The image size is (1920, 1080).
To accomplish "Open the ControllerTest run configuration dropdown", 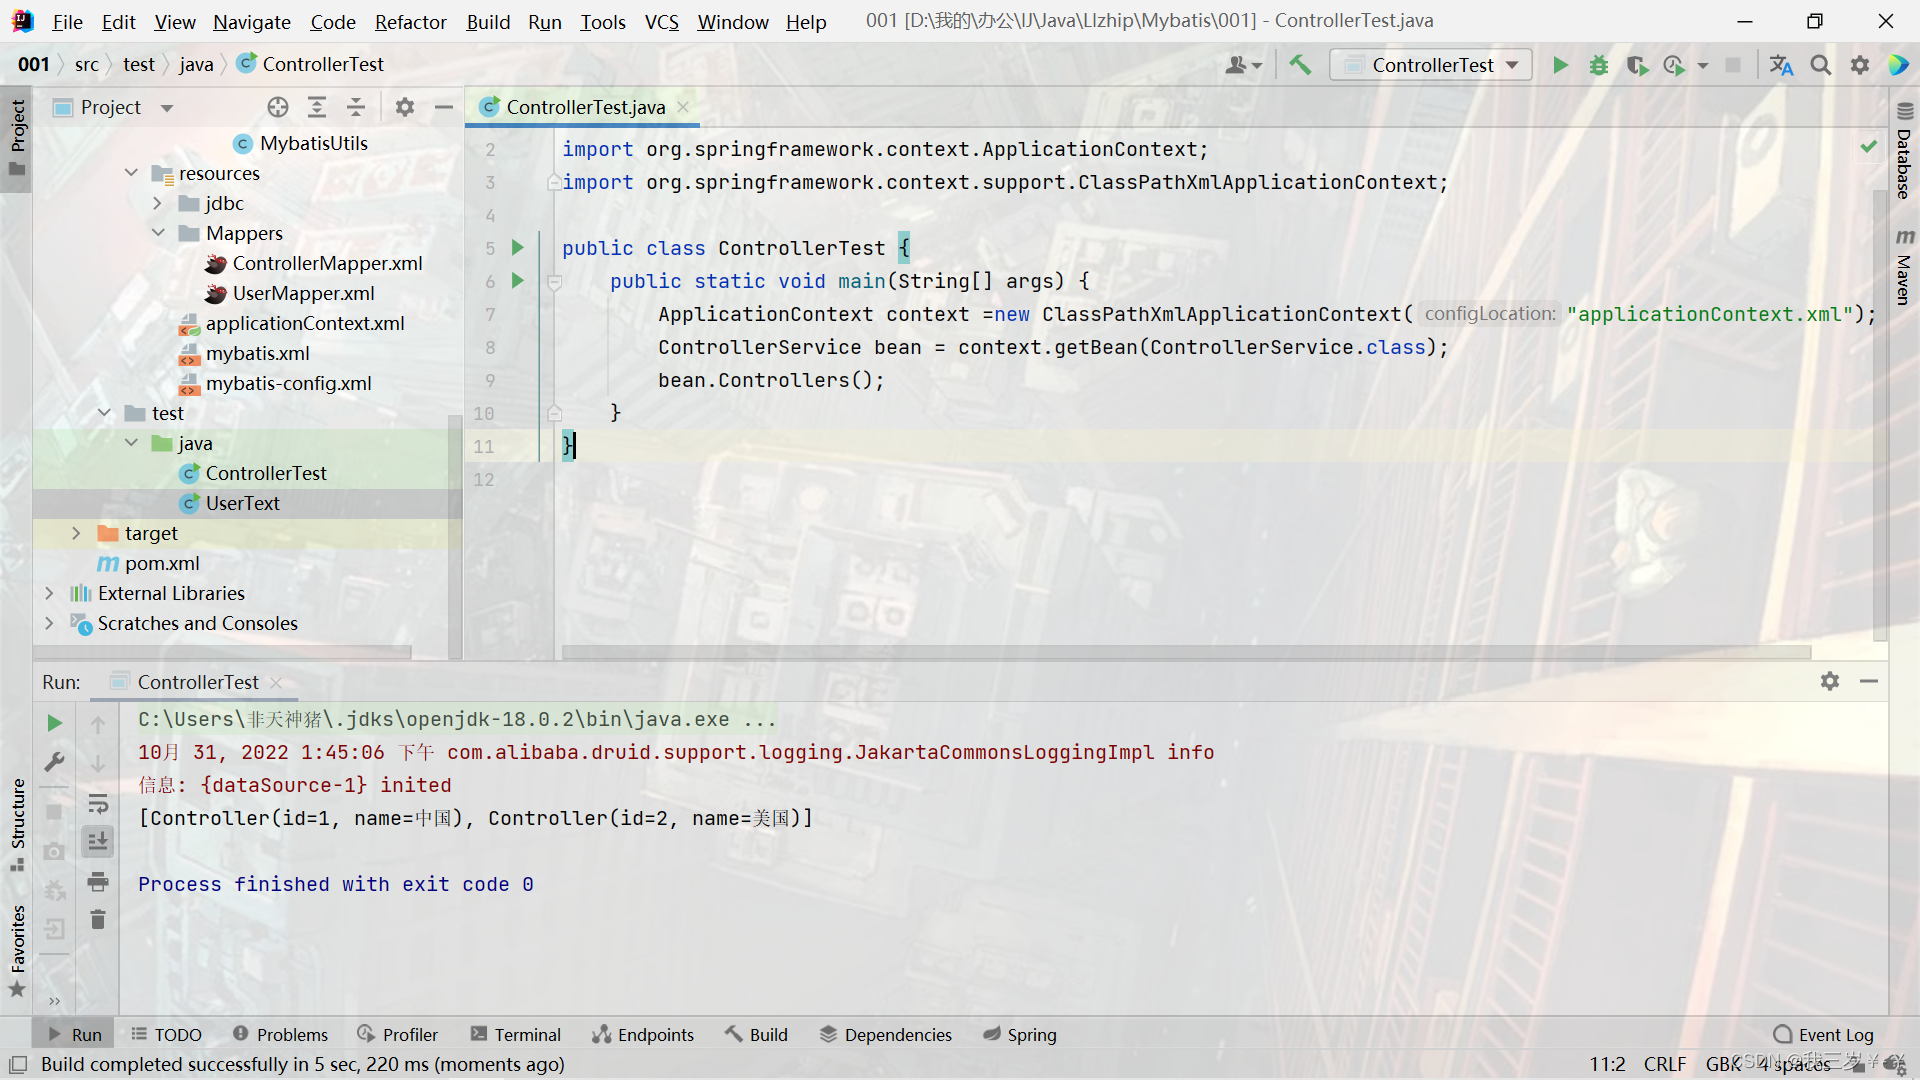I will [x=1432, y=65].
